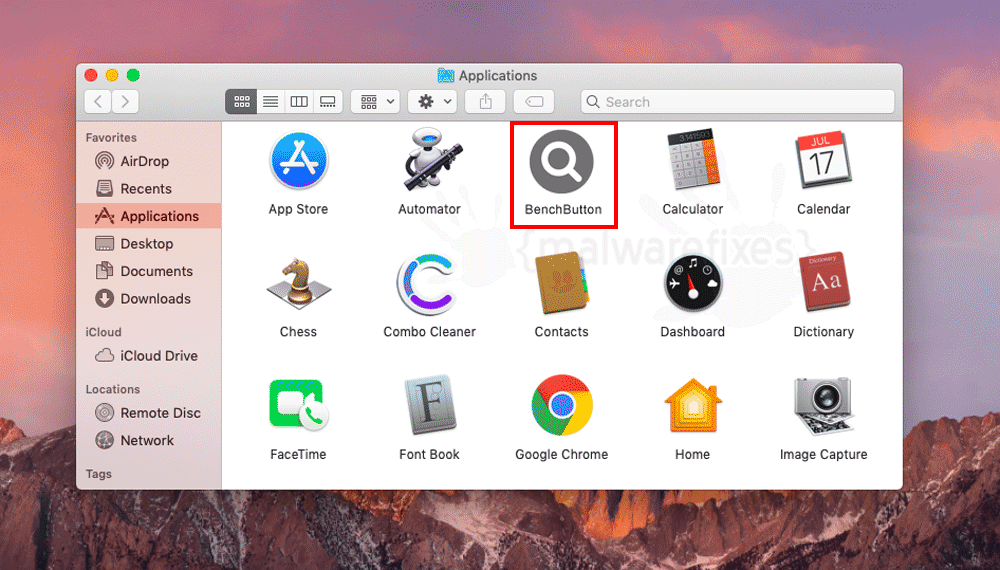Open the Image Capture app

[x=823, y=406]
